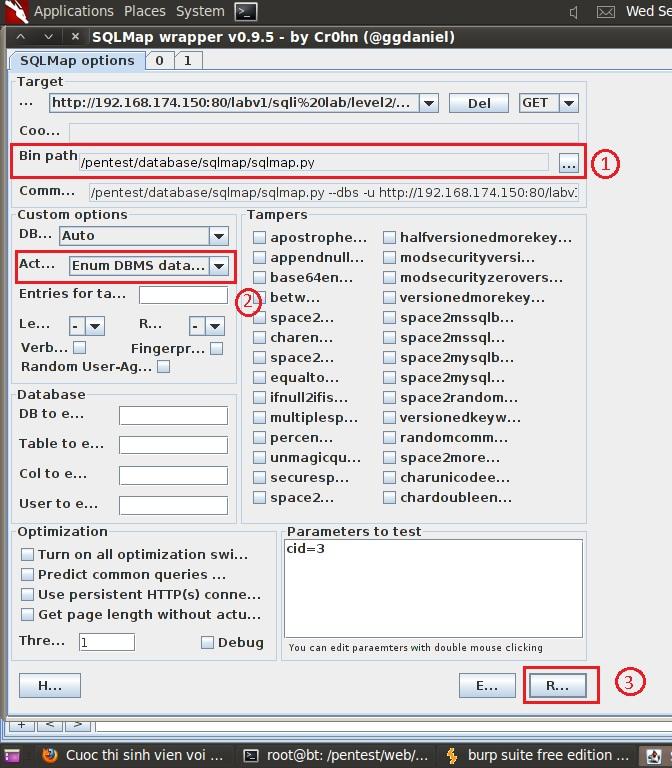Click the Col to enumerate input field
672x768 pixels.
173,476
